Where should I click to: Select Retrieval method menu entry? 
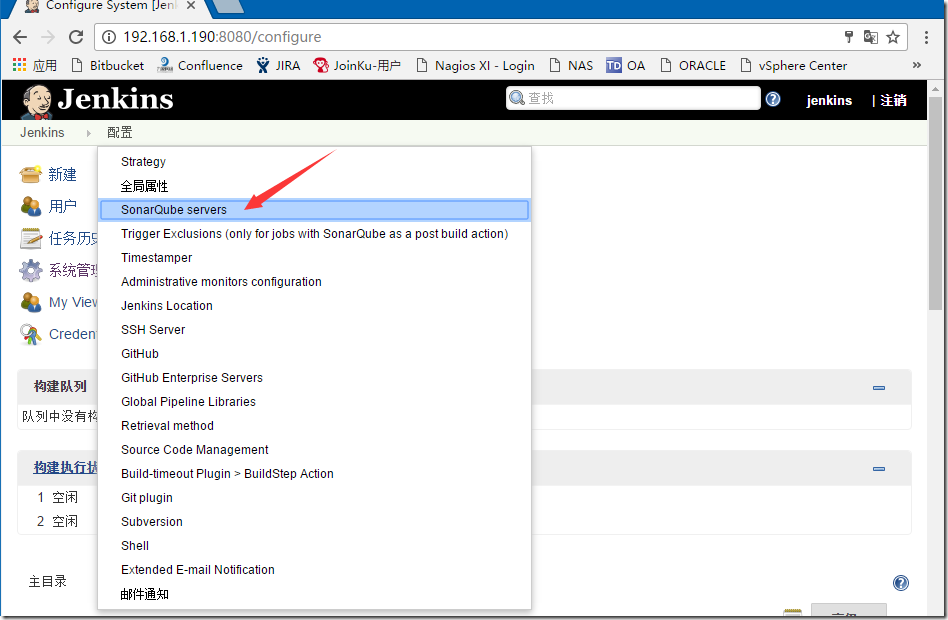pos(314,426)
